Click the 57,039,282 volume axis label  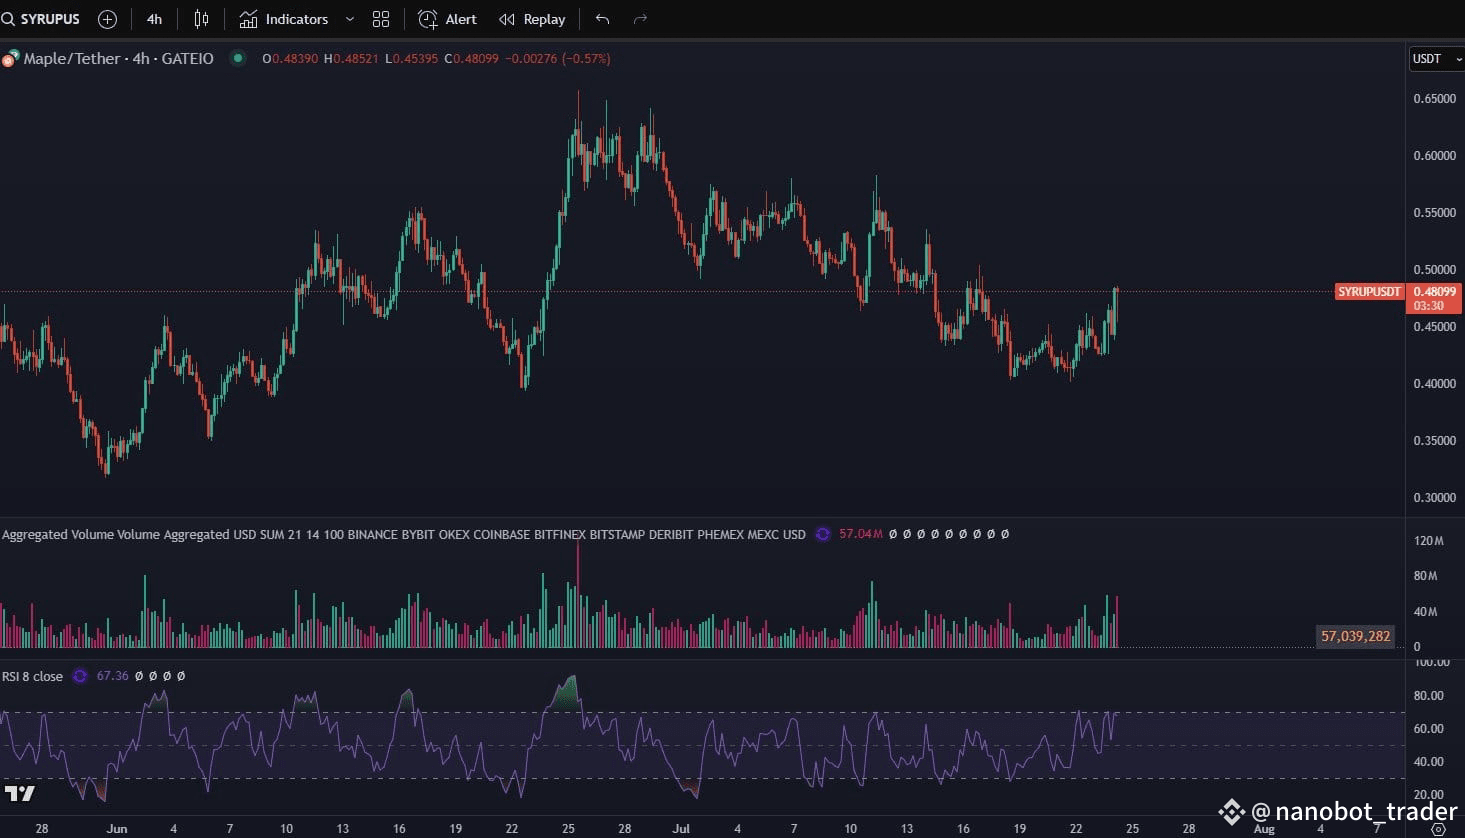click(x=1356, y=636)
